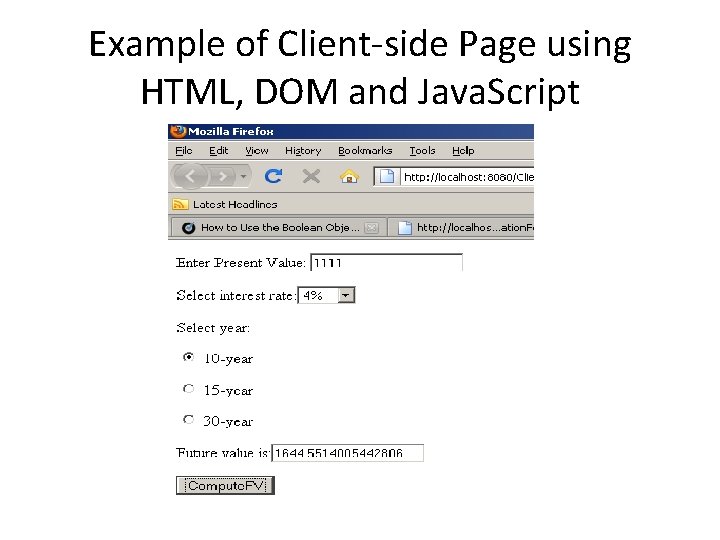Go forward with the forward arrow button

(x=223, y=176)
